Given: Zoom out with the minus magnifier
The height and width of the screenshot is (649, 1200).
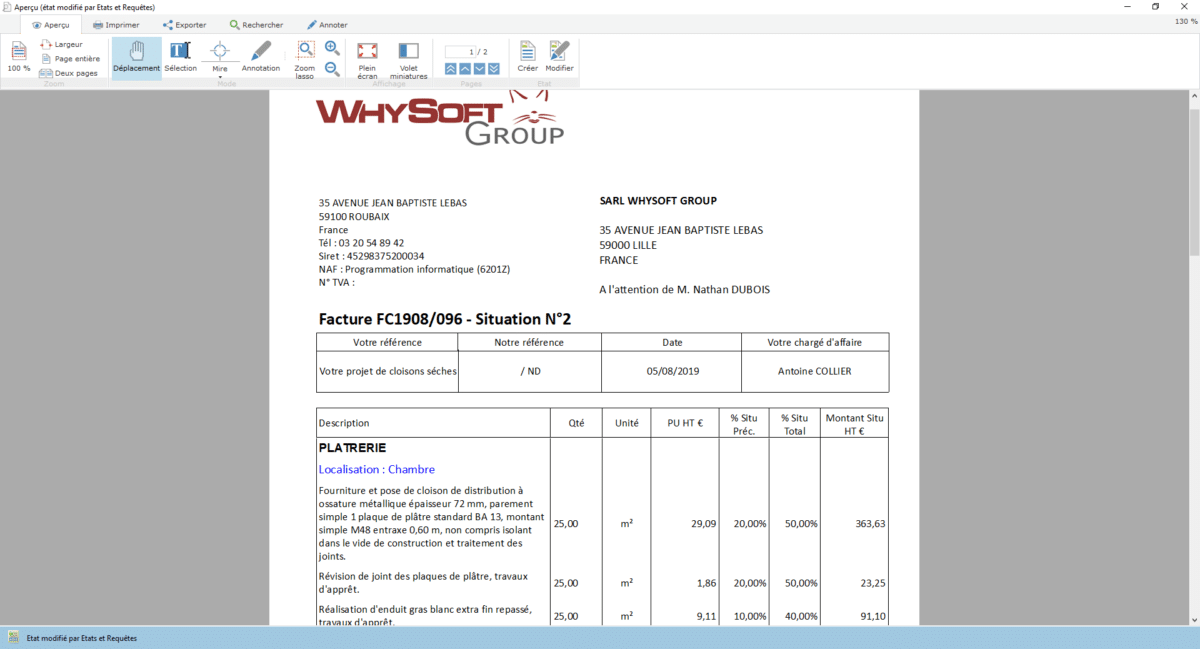Looking at the screenshot, I should click(333, 69).
